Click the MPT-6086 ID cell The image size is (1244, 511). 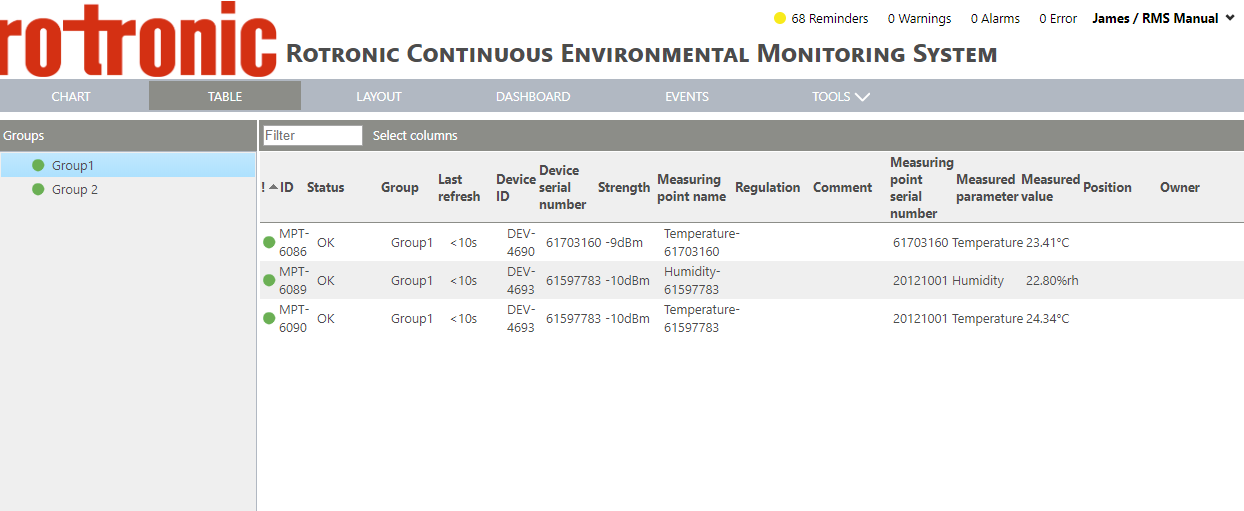[x=293, y=242]
